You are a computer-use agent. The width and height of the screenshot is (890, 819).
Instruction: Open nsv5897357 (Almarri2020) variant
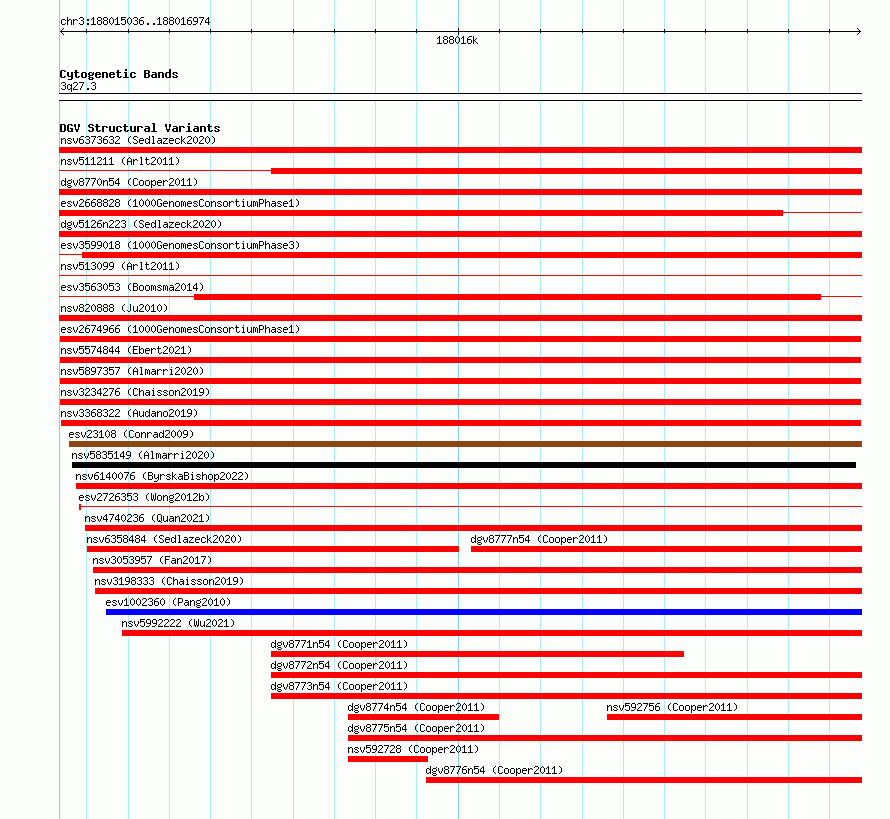coord(132,371)
